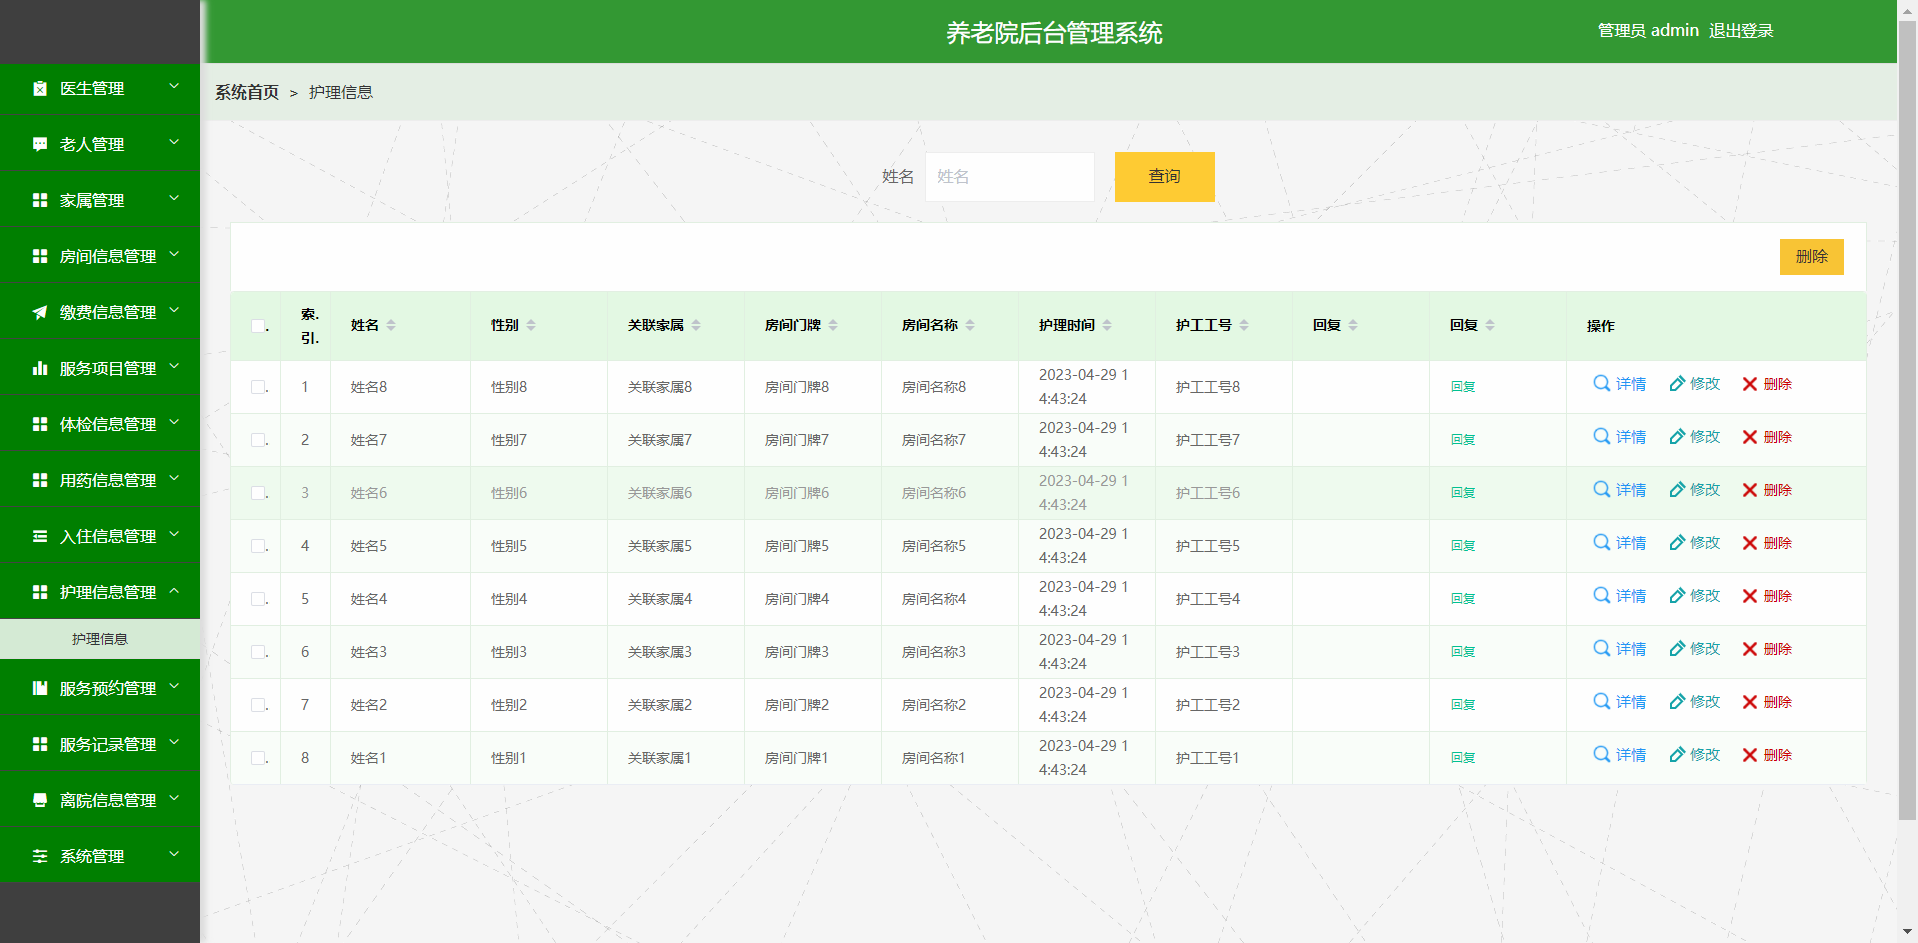Click the yellow 查询 button
1918x943 pixels.
click(x=1165, y=177)
